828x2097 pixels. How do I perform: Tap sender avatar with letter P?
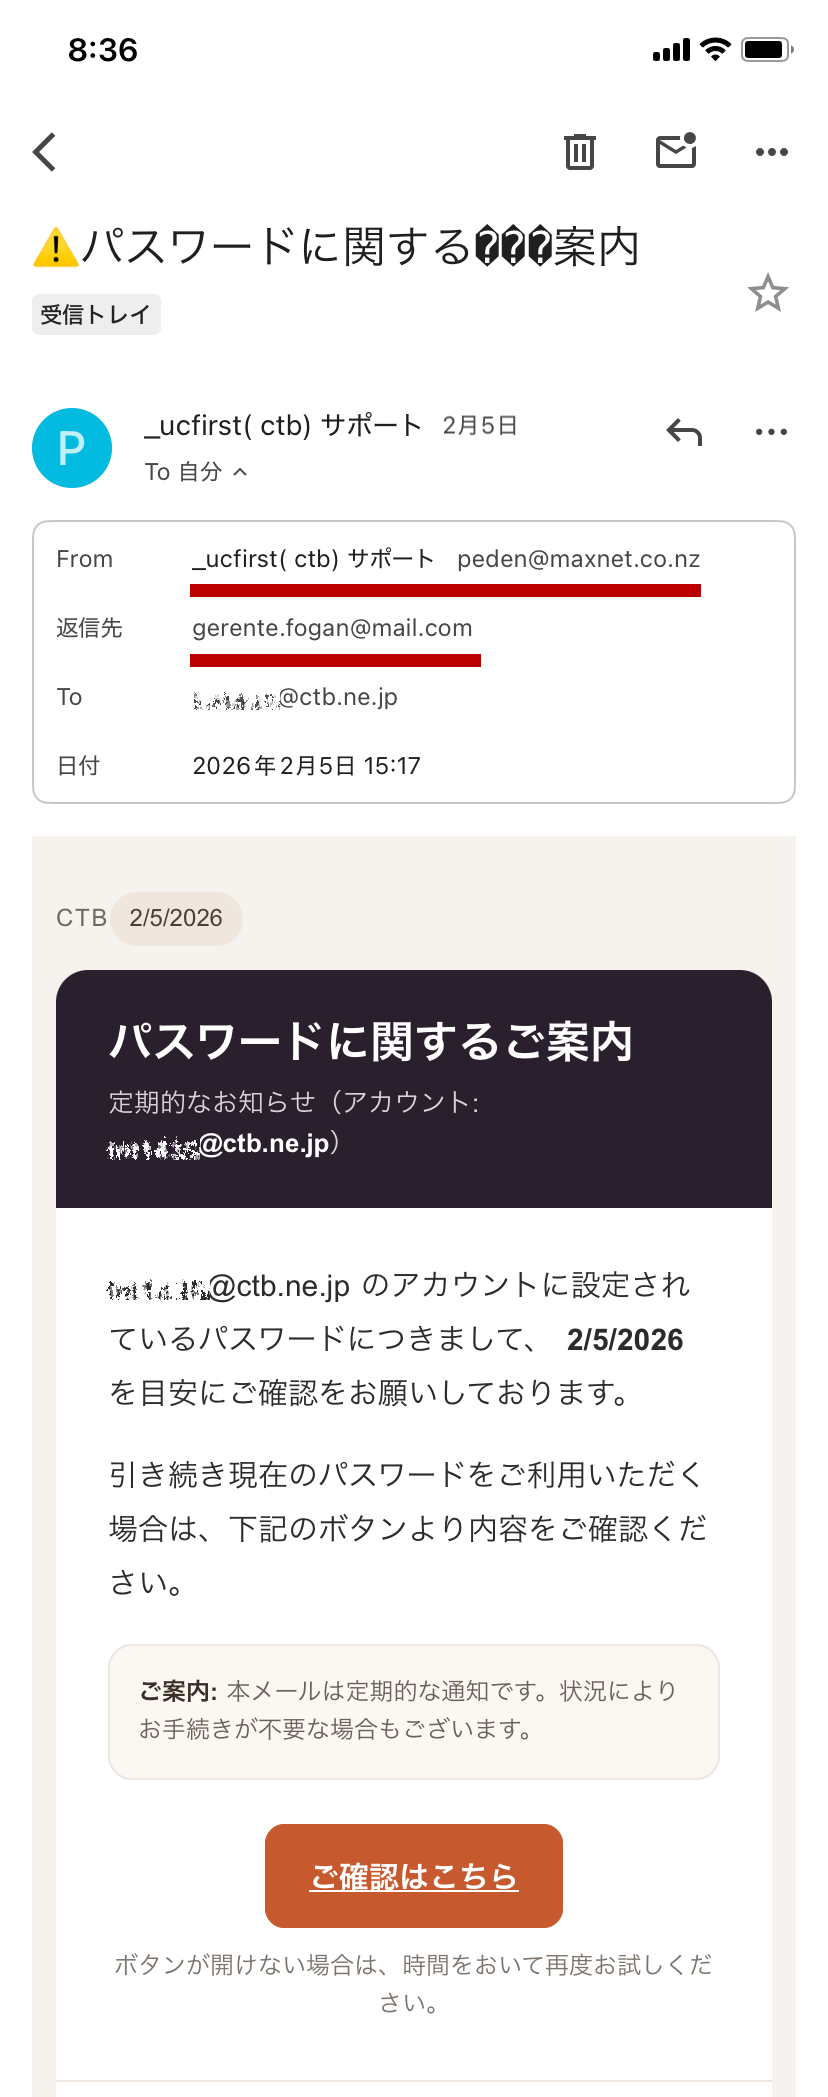(x=72, y=448)
